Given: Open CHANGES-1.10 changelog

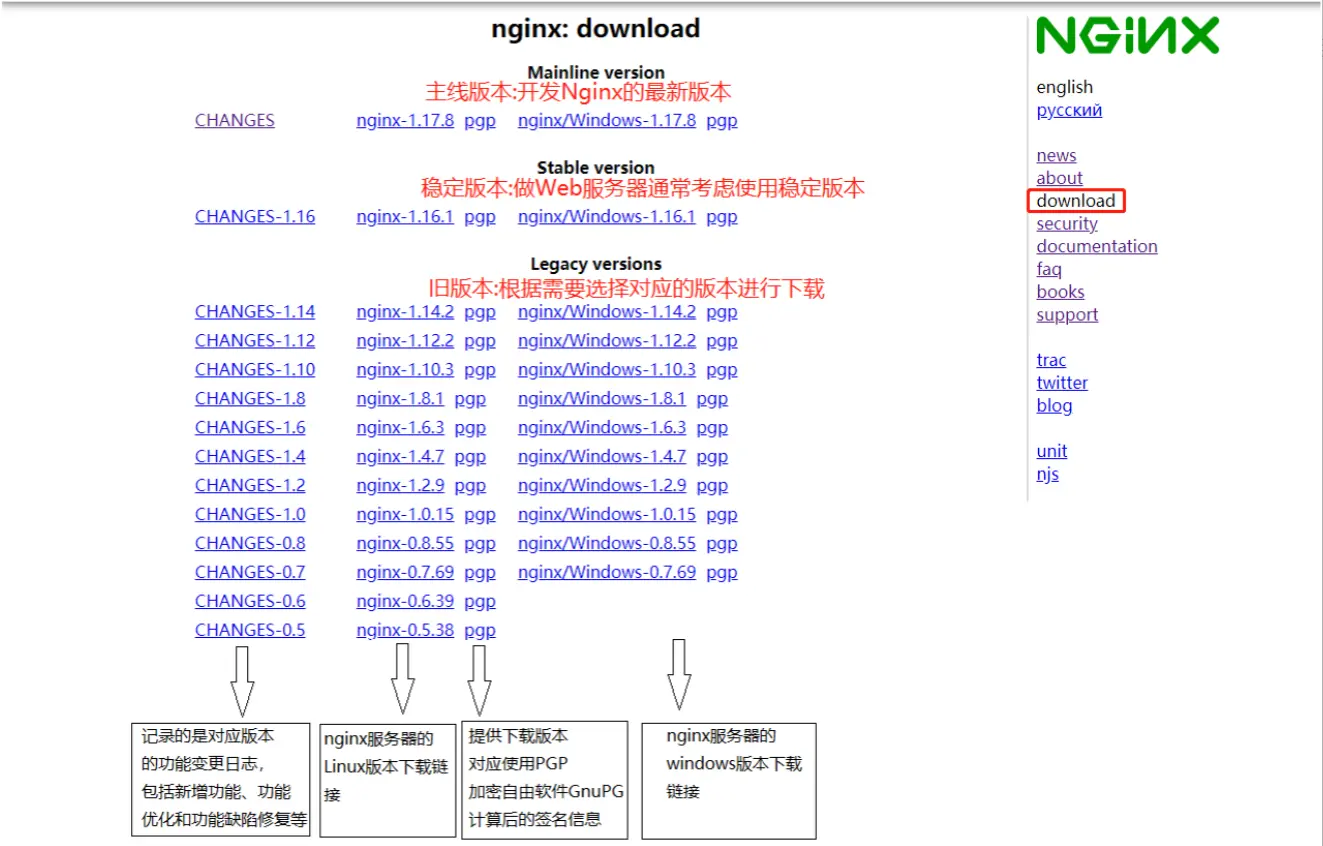Looking at the screenshot, I should 255,369.
